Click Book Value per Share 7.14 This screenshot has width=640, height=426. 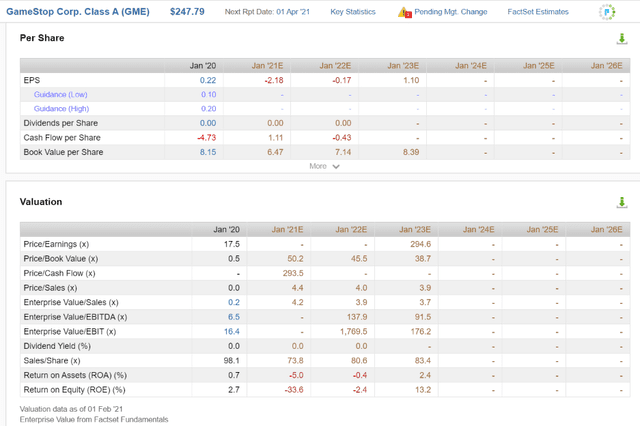343,152
